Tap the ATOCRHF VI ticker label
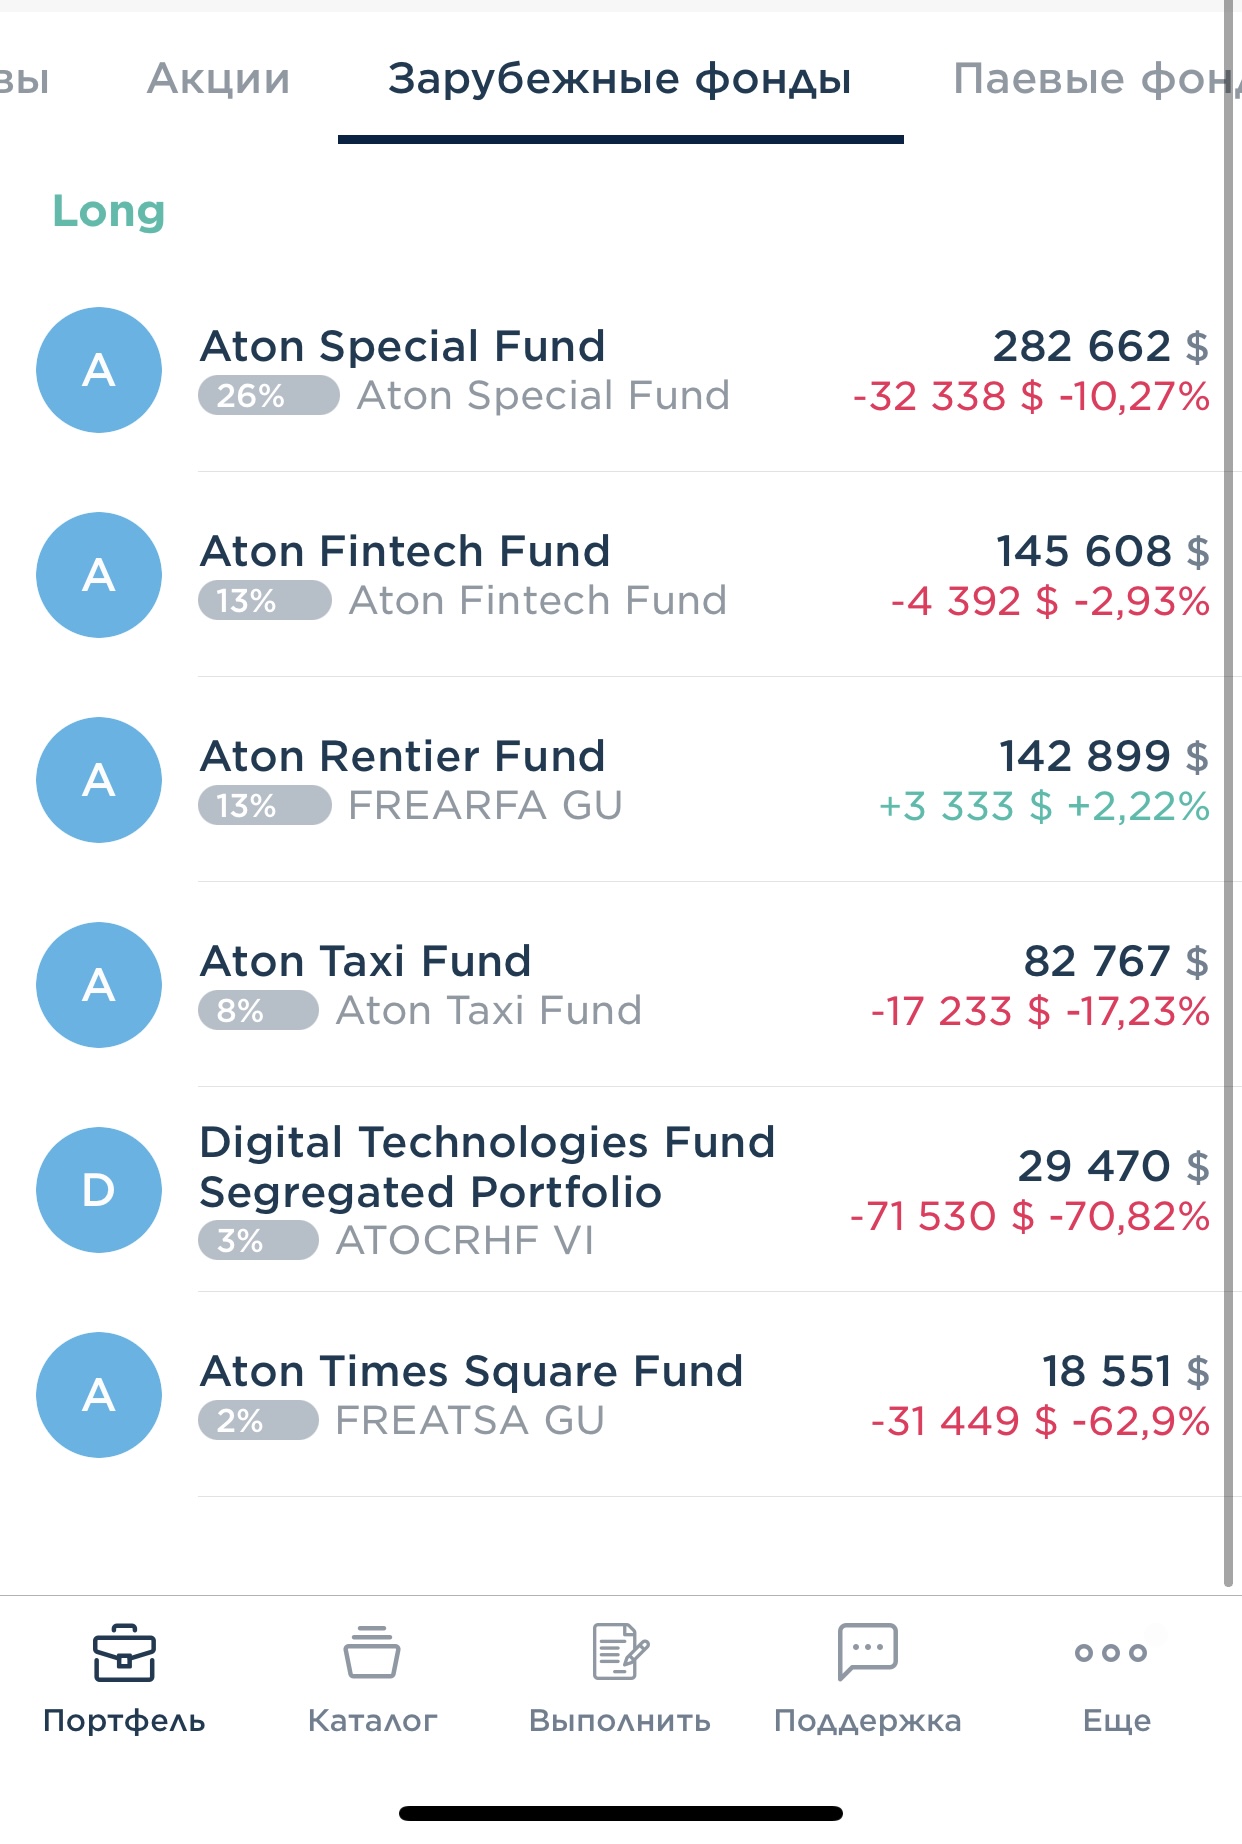This screenshot has height=1844, width=1242. pos(465,1240)
